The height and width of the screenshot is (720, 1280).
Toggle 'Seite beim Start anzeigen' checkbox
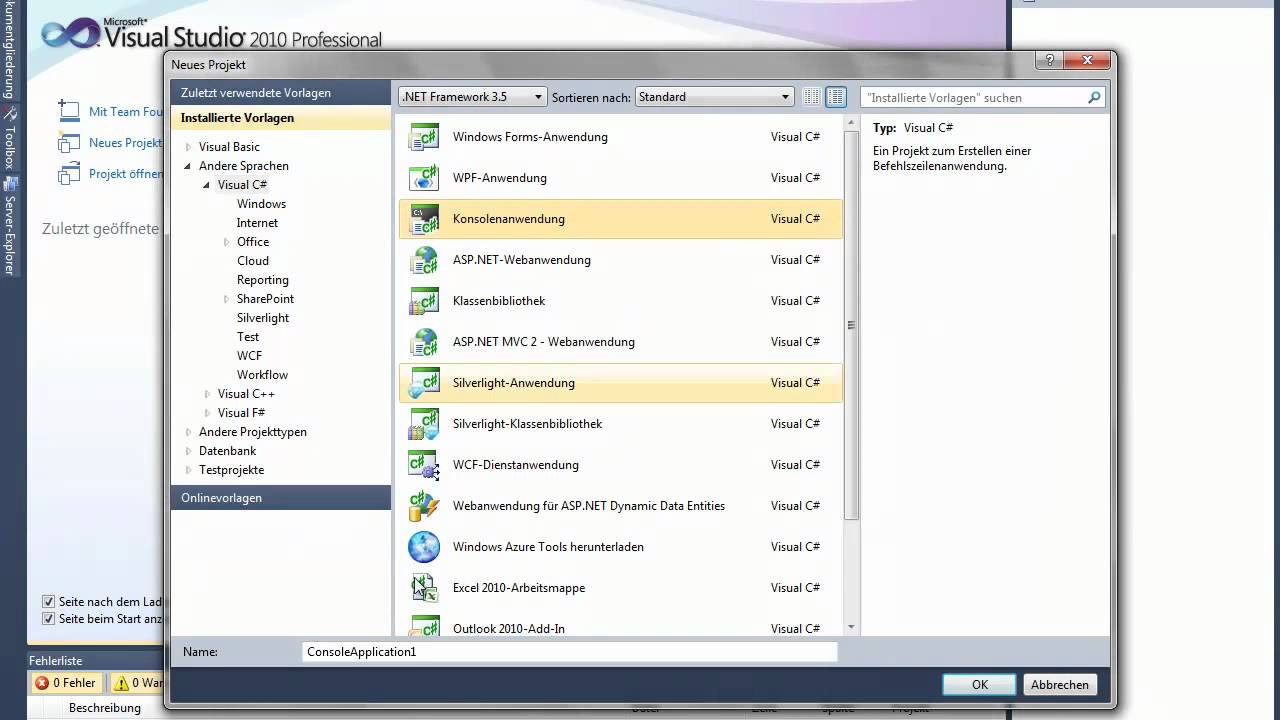pos(48,619)
